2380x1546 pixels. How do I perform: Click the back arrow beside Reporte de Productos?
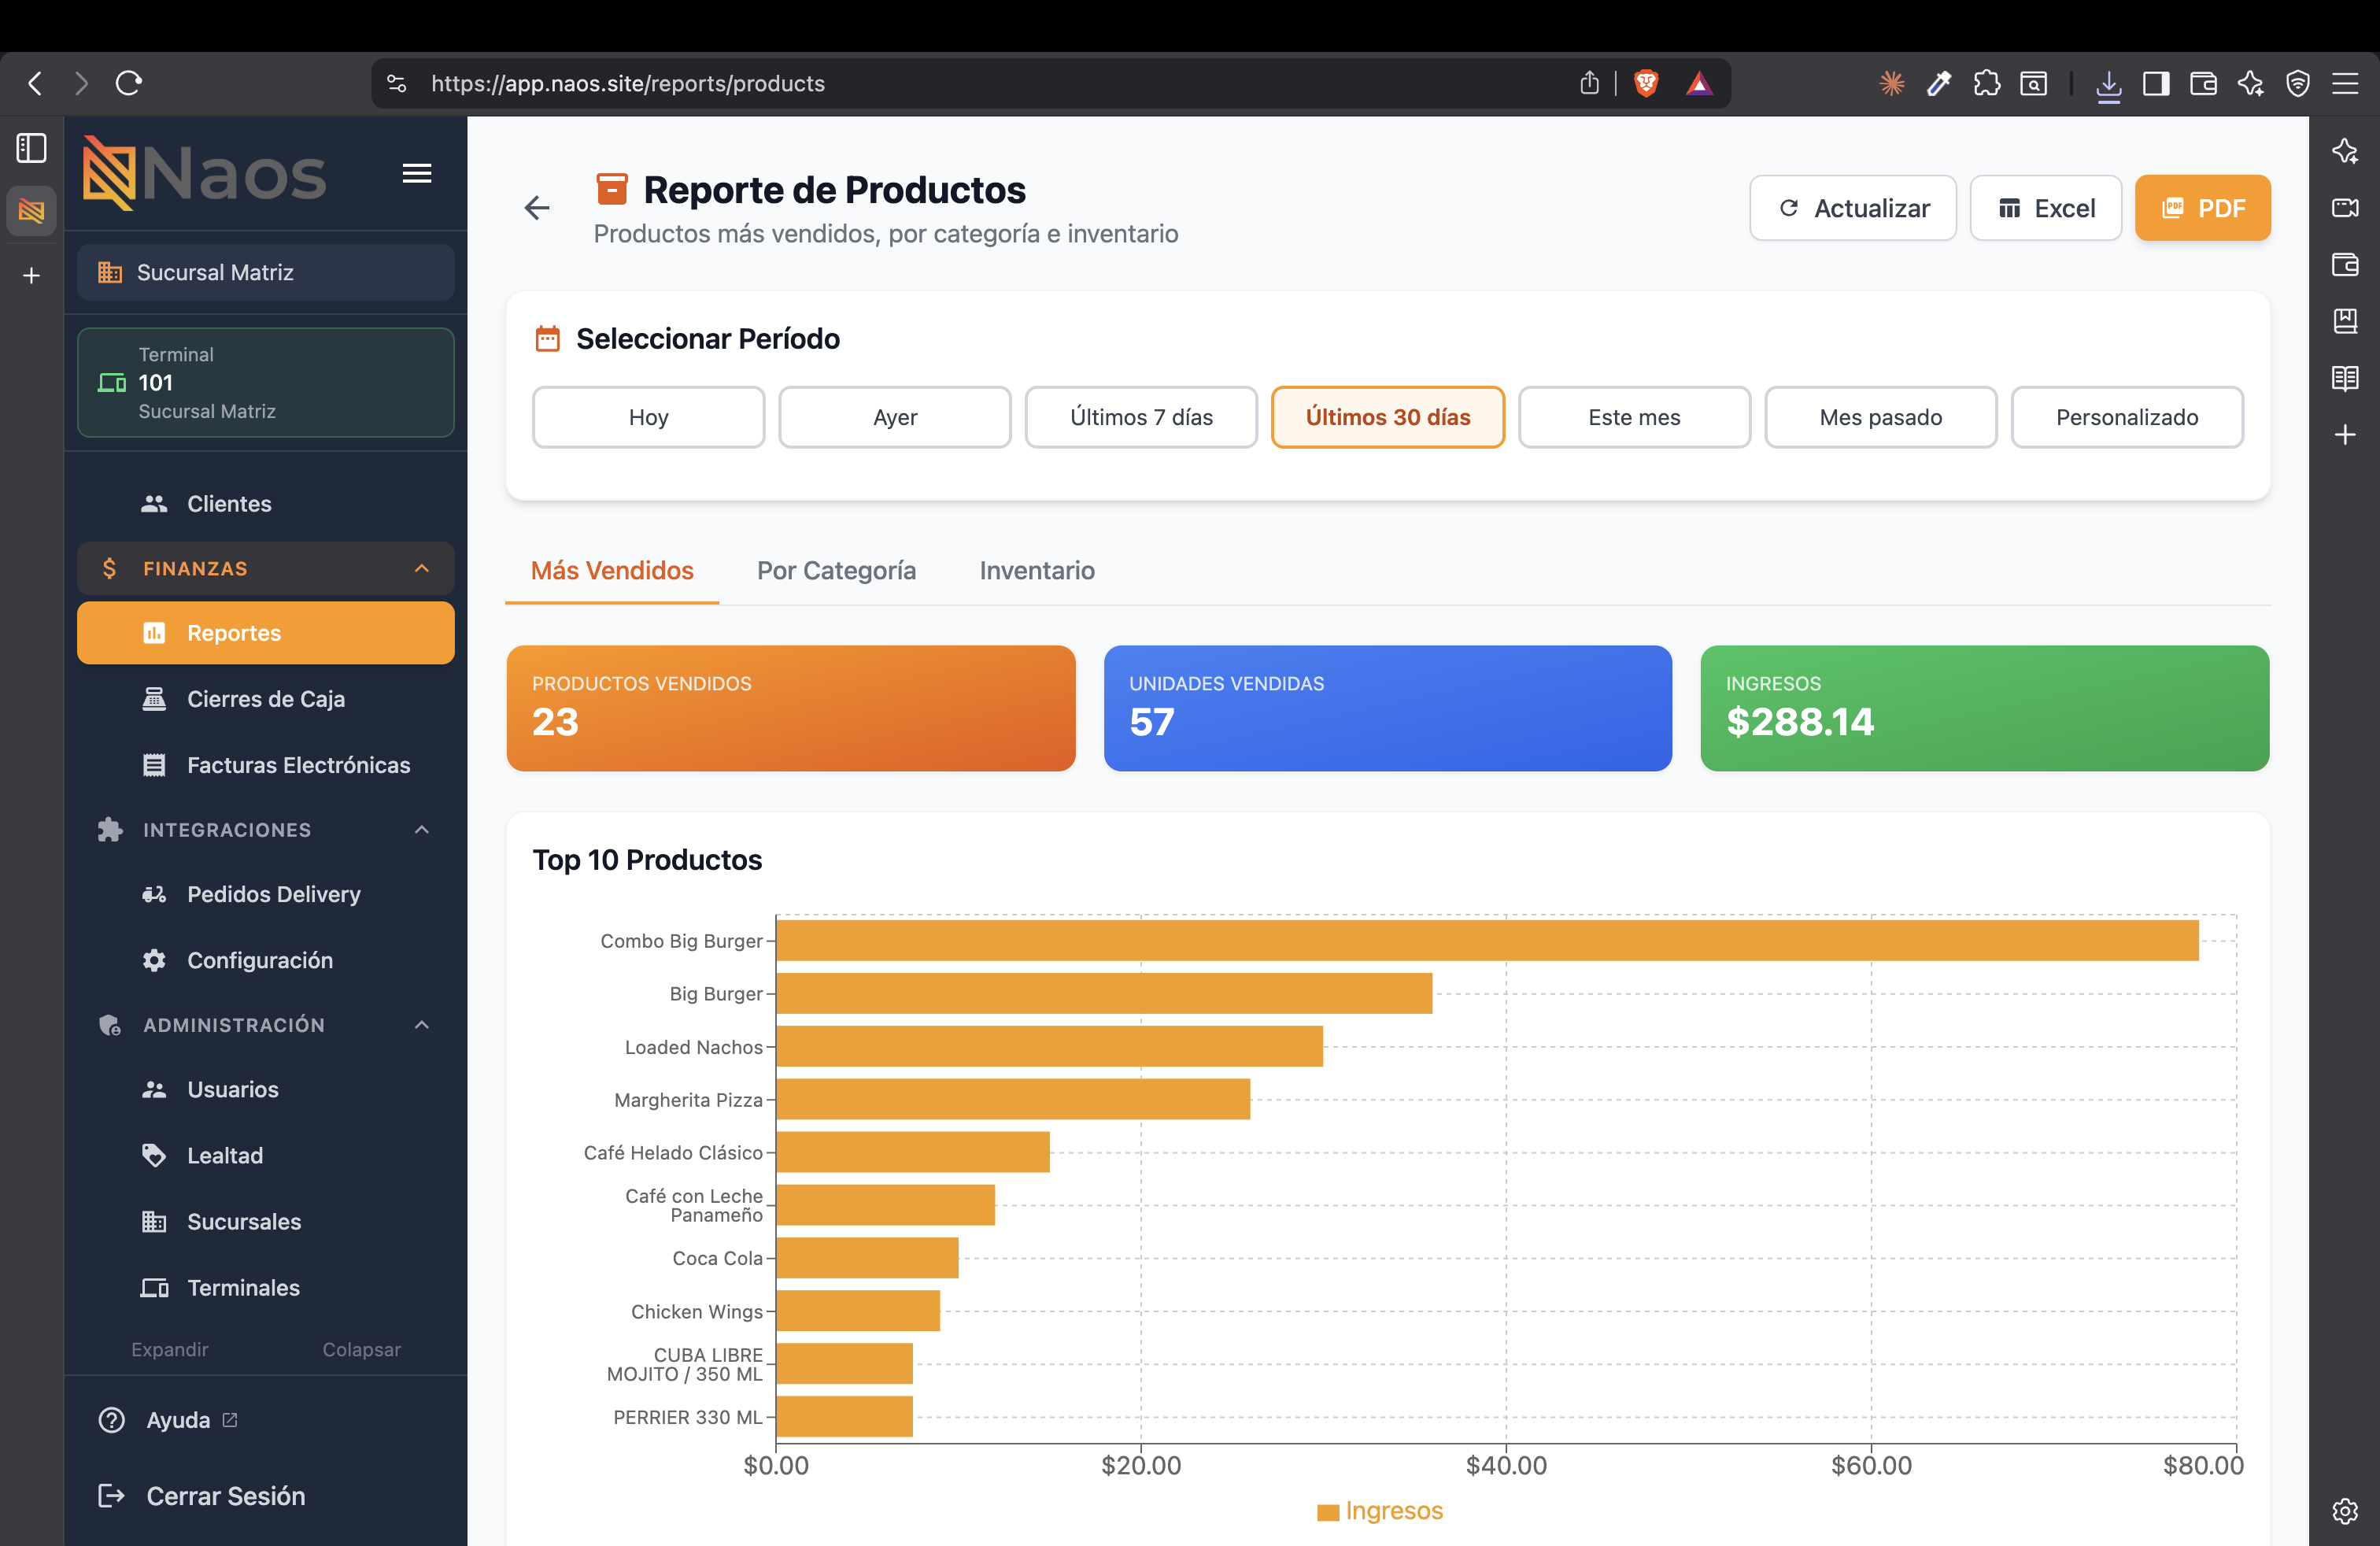pos(537,208)
